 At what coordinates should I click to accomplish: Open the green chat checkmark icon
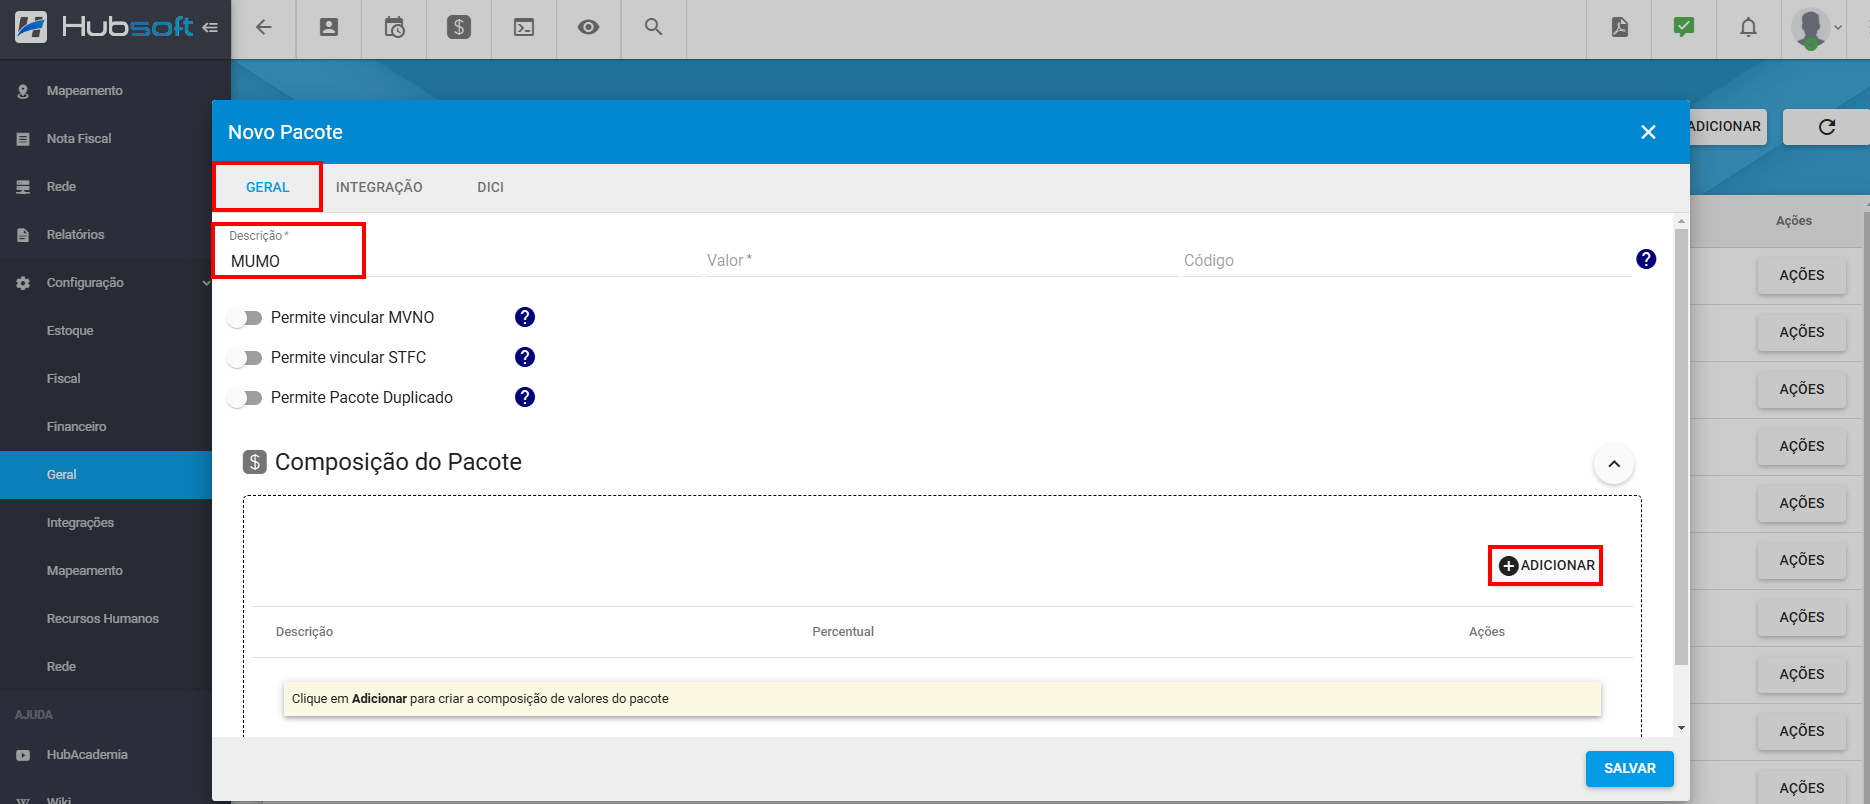(x=1684, y=27)
